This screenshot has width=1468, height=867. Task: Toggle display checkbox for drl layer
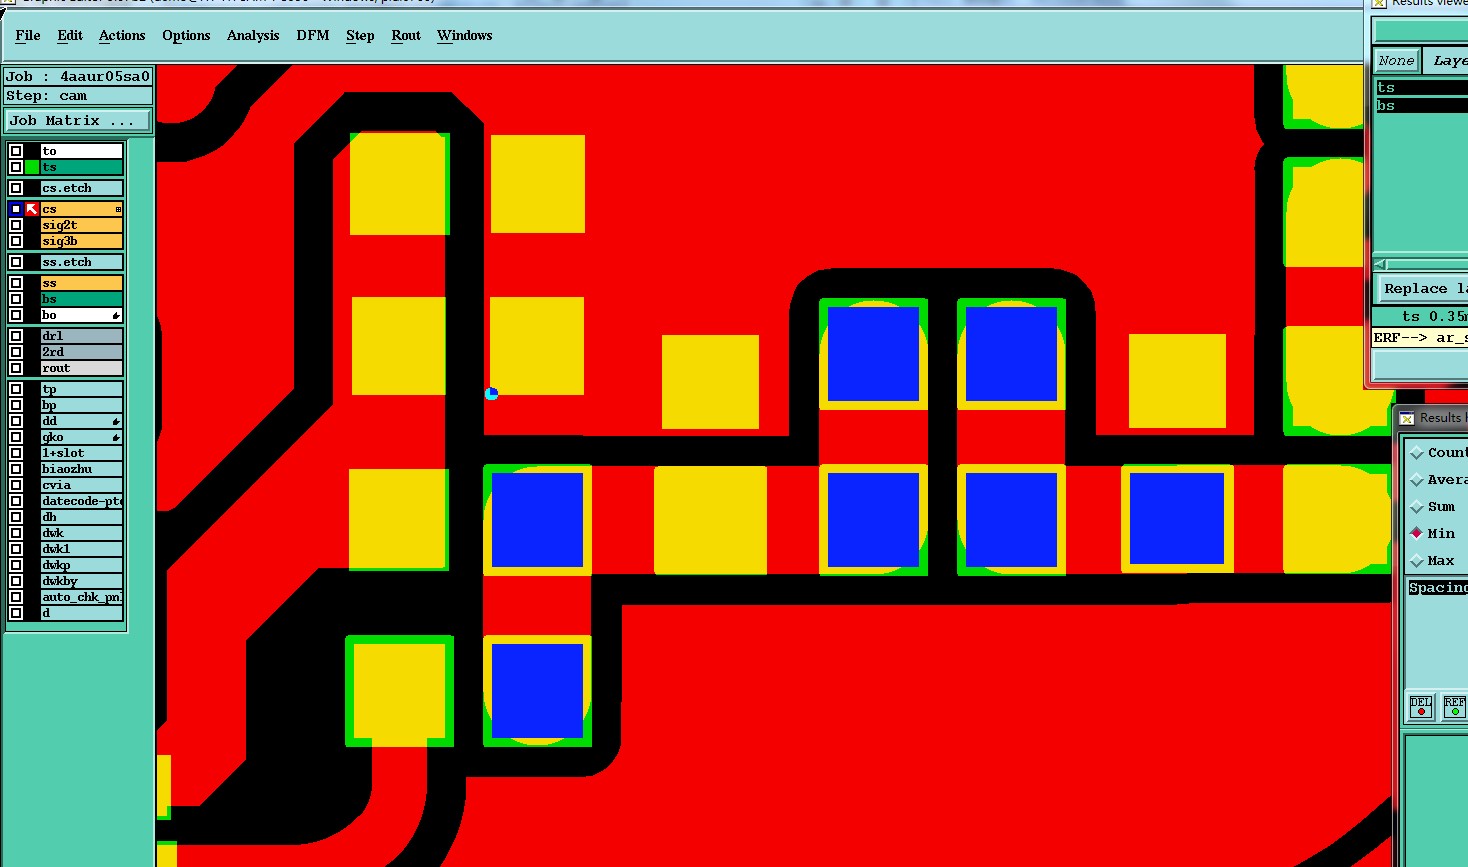click(16, 336)
